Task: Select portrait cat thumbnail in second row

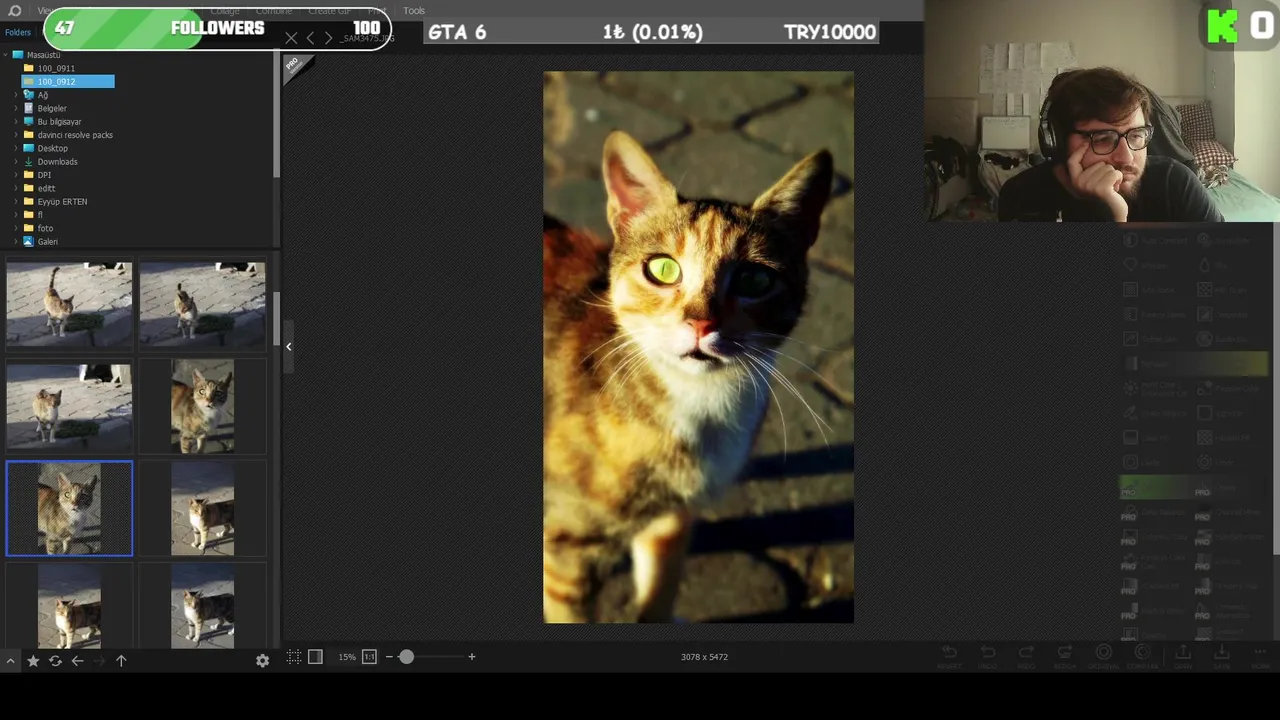Action: click(202, 406)
